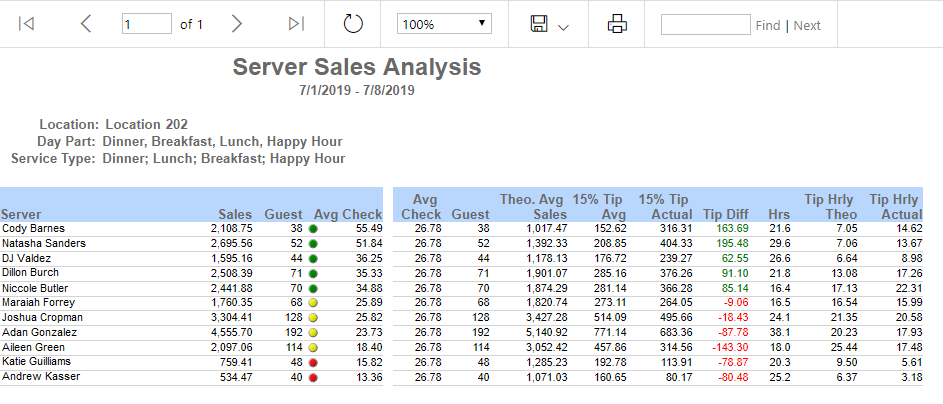
Task: Click the Service Type parameter value
Action: tap(224, 159)
